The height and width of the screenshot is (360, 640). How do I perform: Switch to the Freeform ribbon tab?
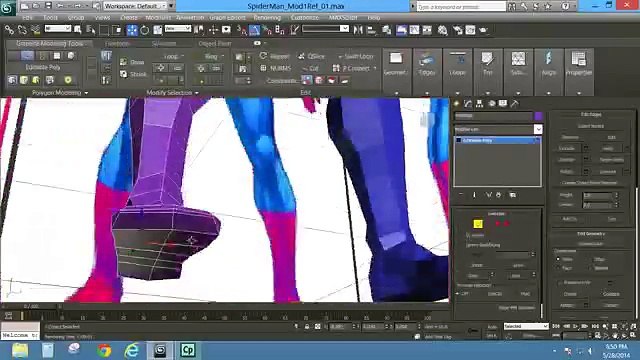pos(118,43)
